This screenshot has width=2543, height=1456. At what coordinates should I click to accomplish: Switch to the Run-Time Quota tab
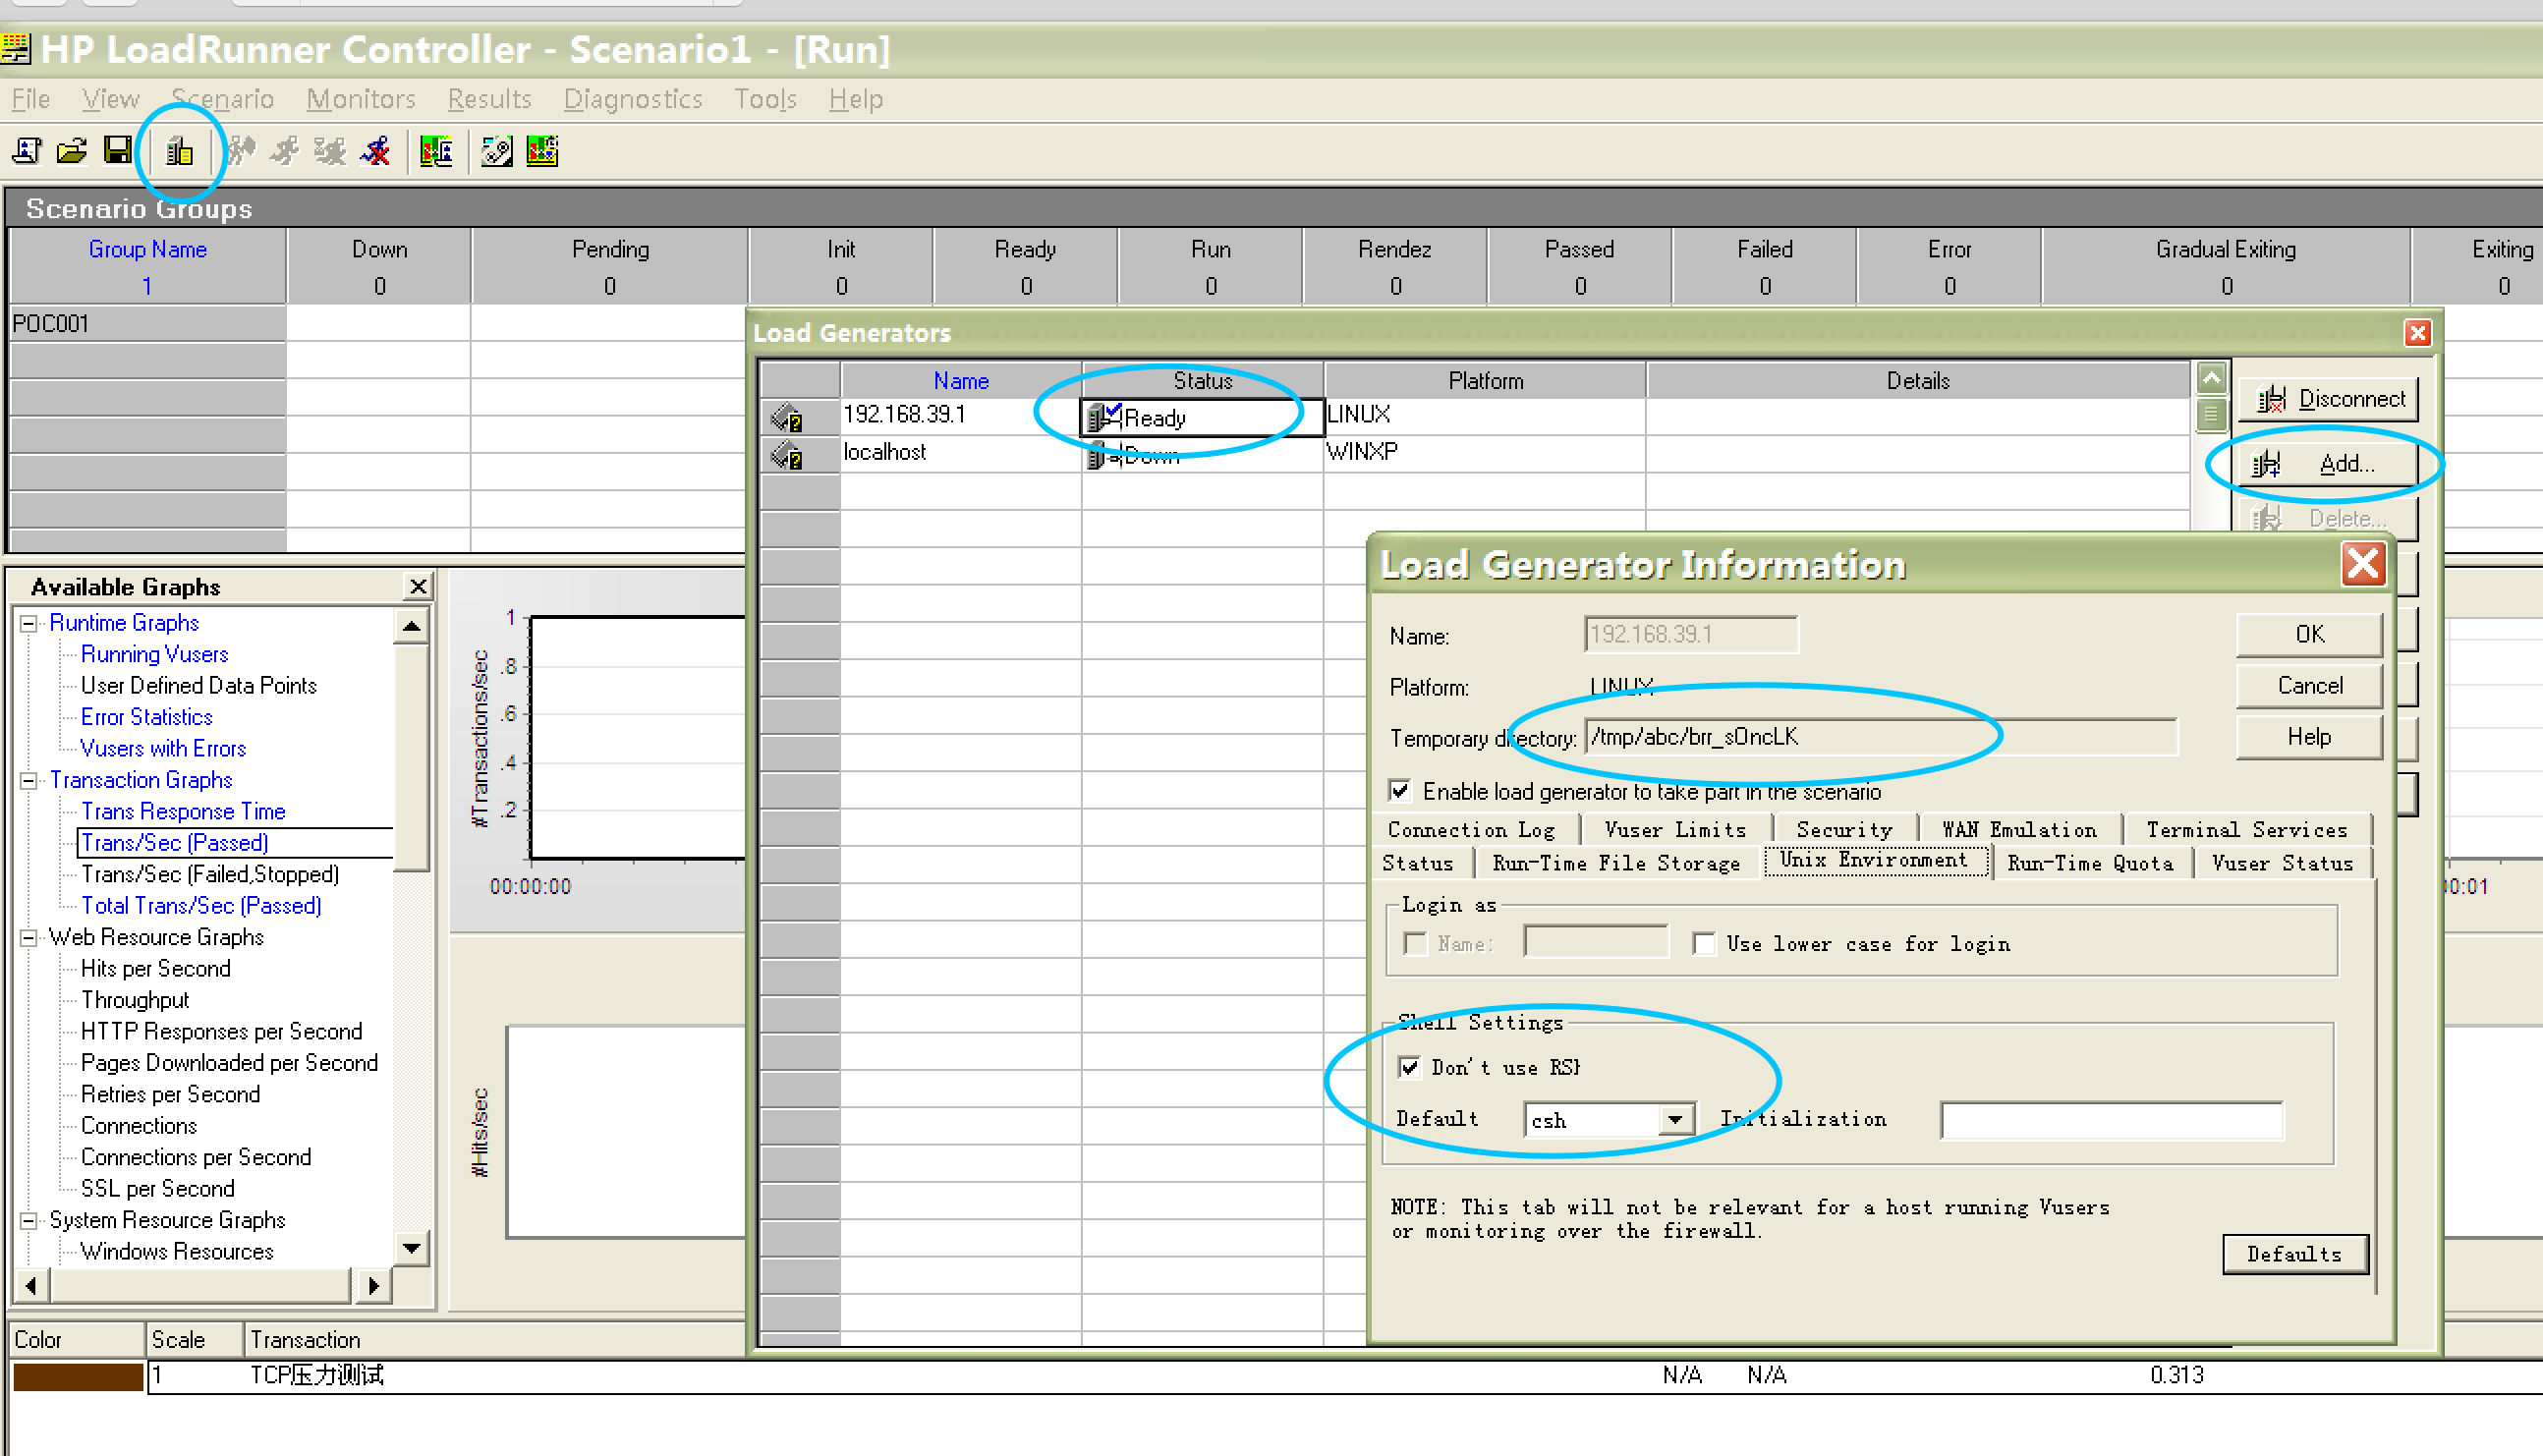pos(2090,863)
